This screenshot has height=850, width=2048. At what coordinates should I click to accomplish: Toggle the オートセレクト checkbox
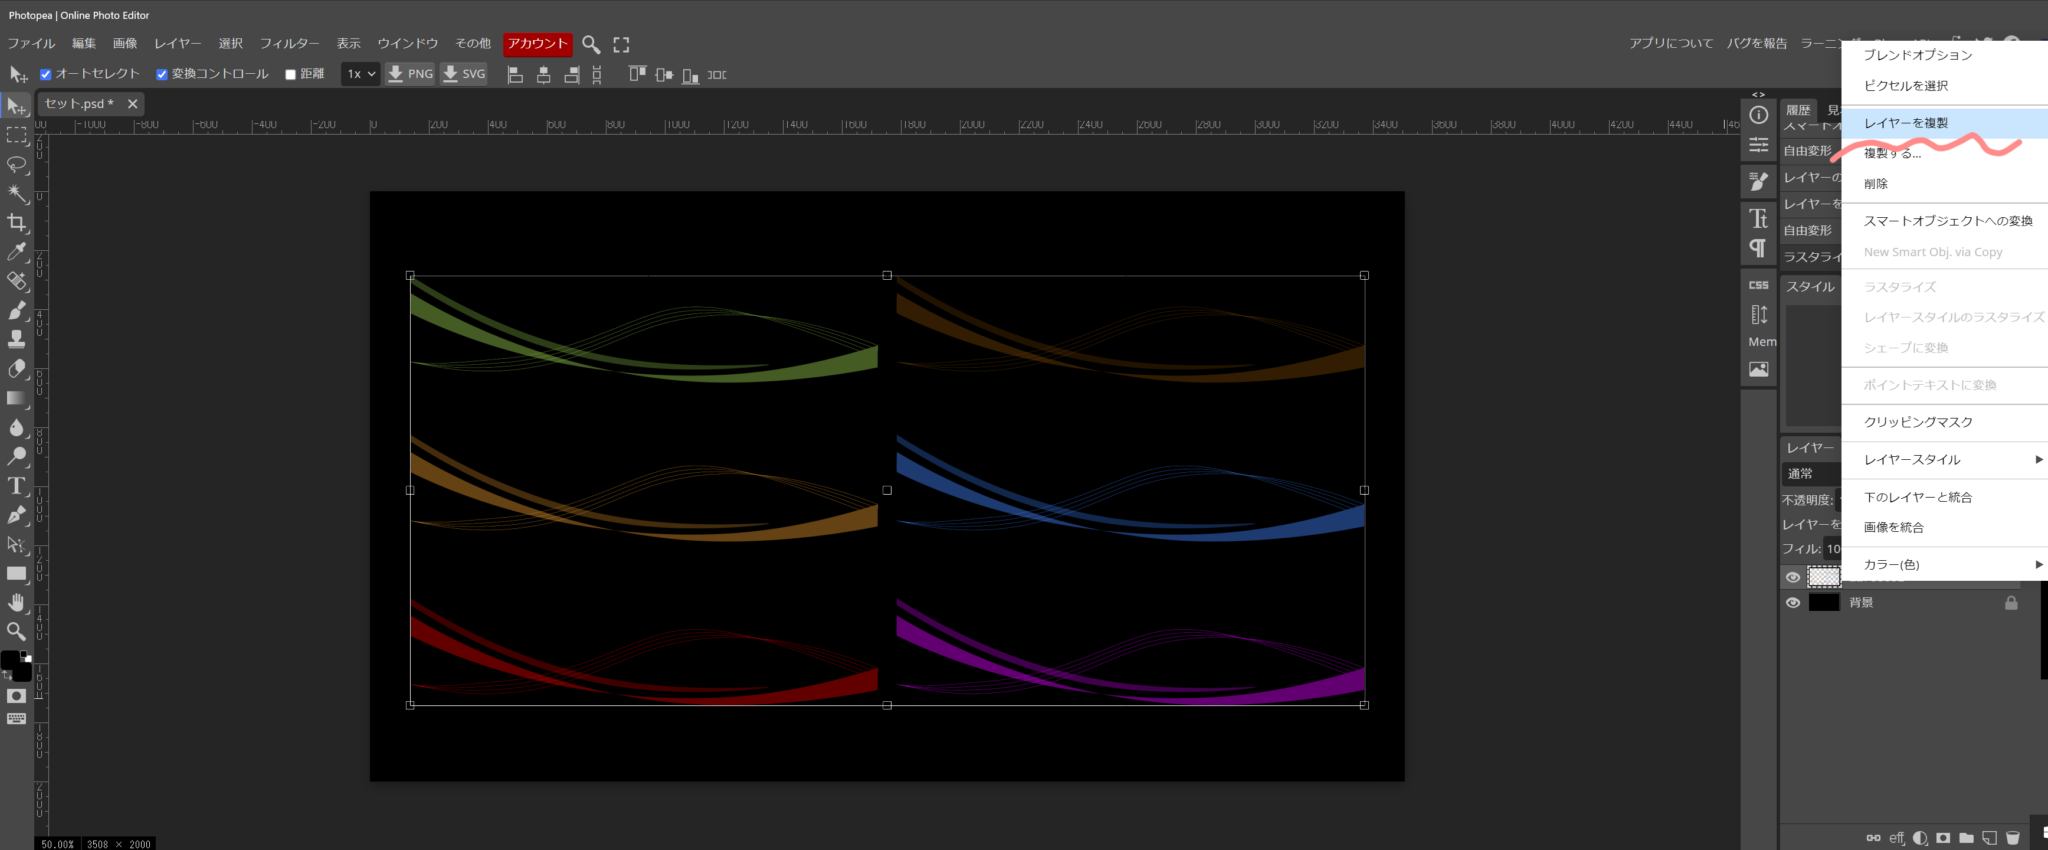pos(46,74)
